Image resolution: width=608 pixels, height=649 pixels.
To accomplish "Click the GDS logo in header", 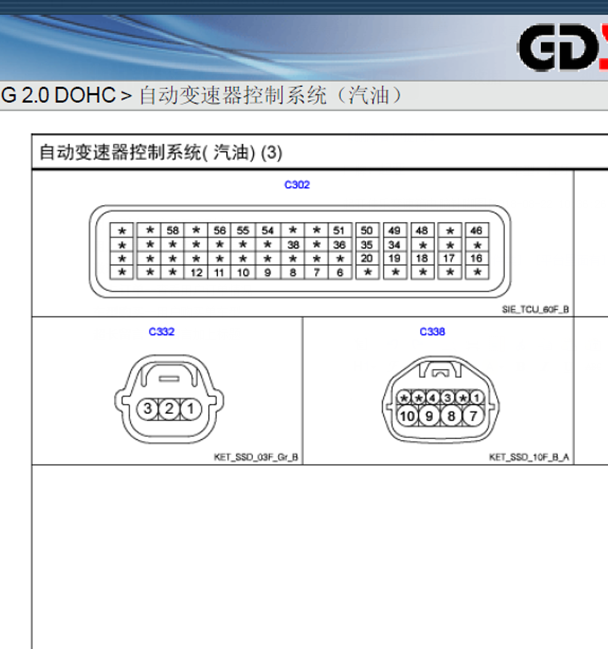I will pos(562,48).
